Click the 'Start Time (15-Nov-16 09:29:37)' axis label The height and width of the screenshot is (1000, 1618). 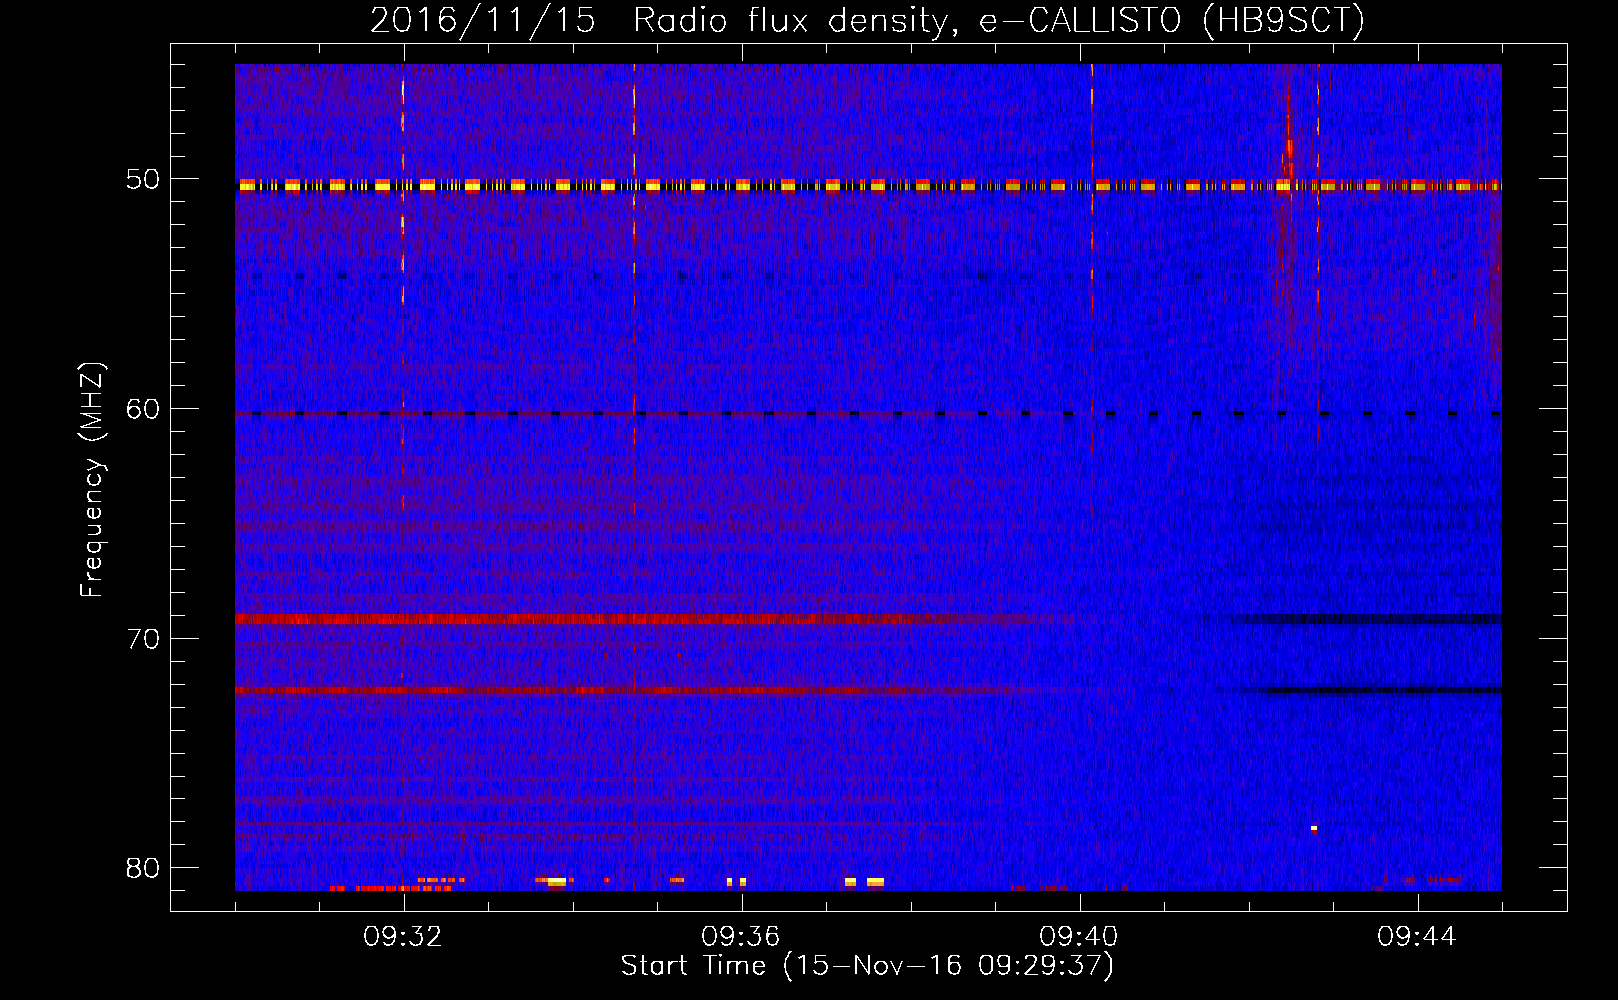pyautogui.click(x=867, y=965)
